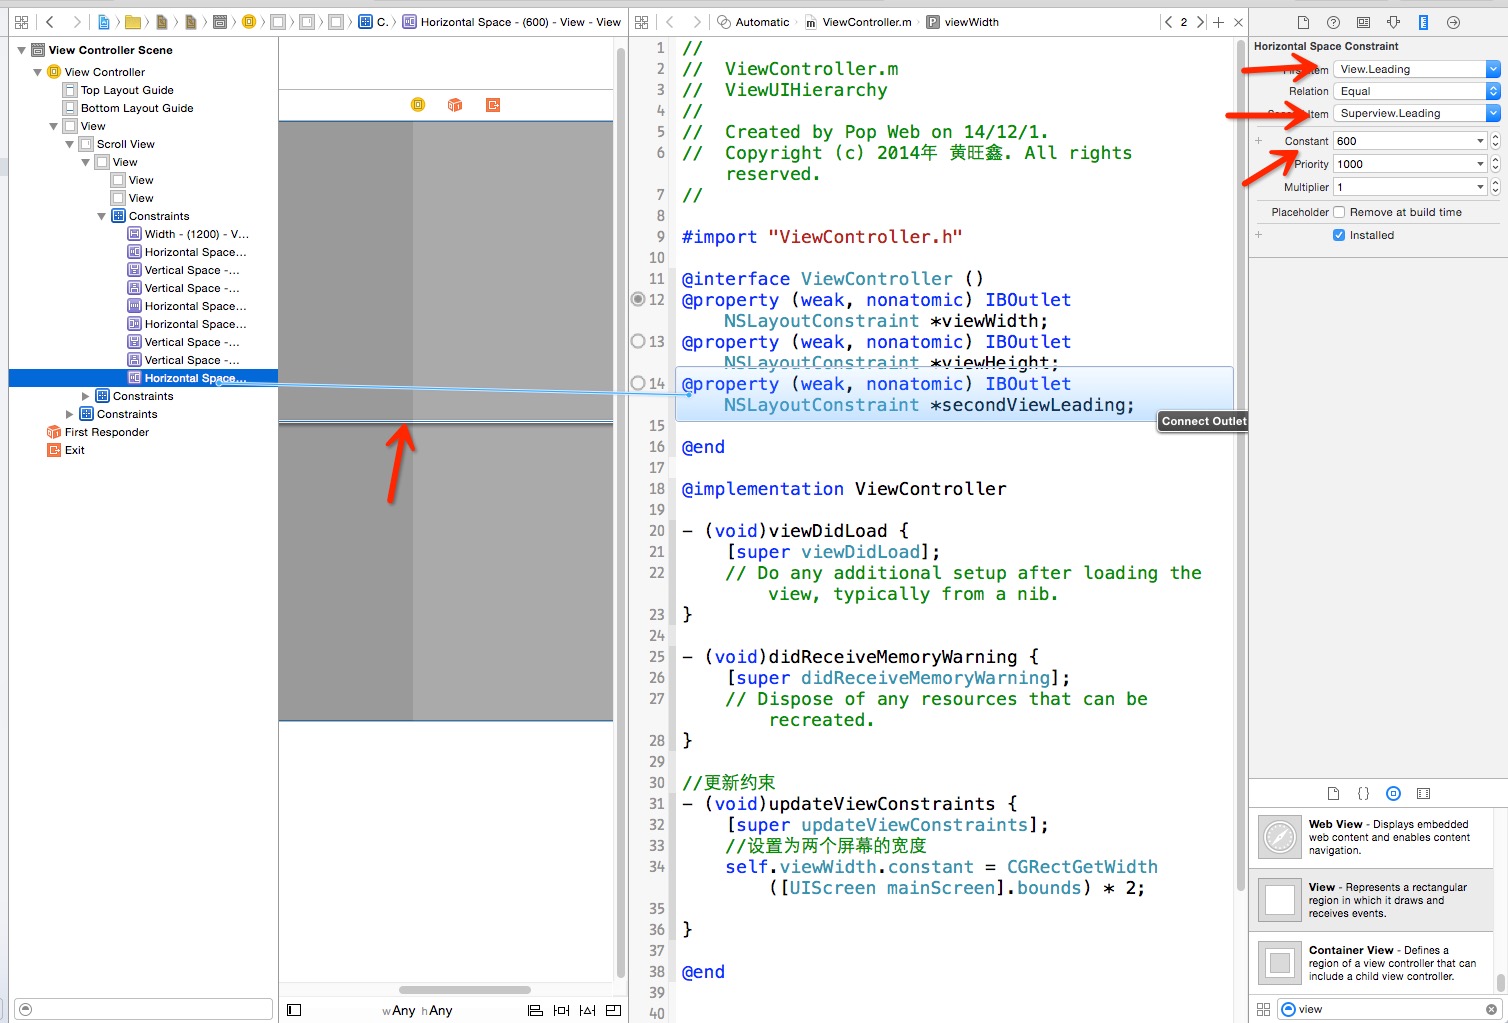Toggle library grid view icon
1508x1023 pixels.
click(1263, 1009)
